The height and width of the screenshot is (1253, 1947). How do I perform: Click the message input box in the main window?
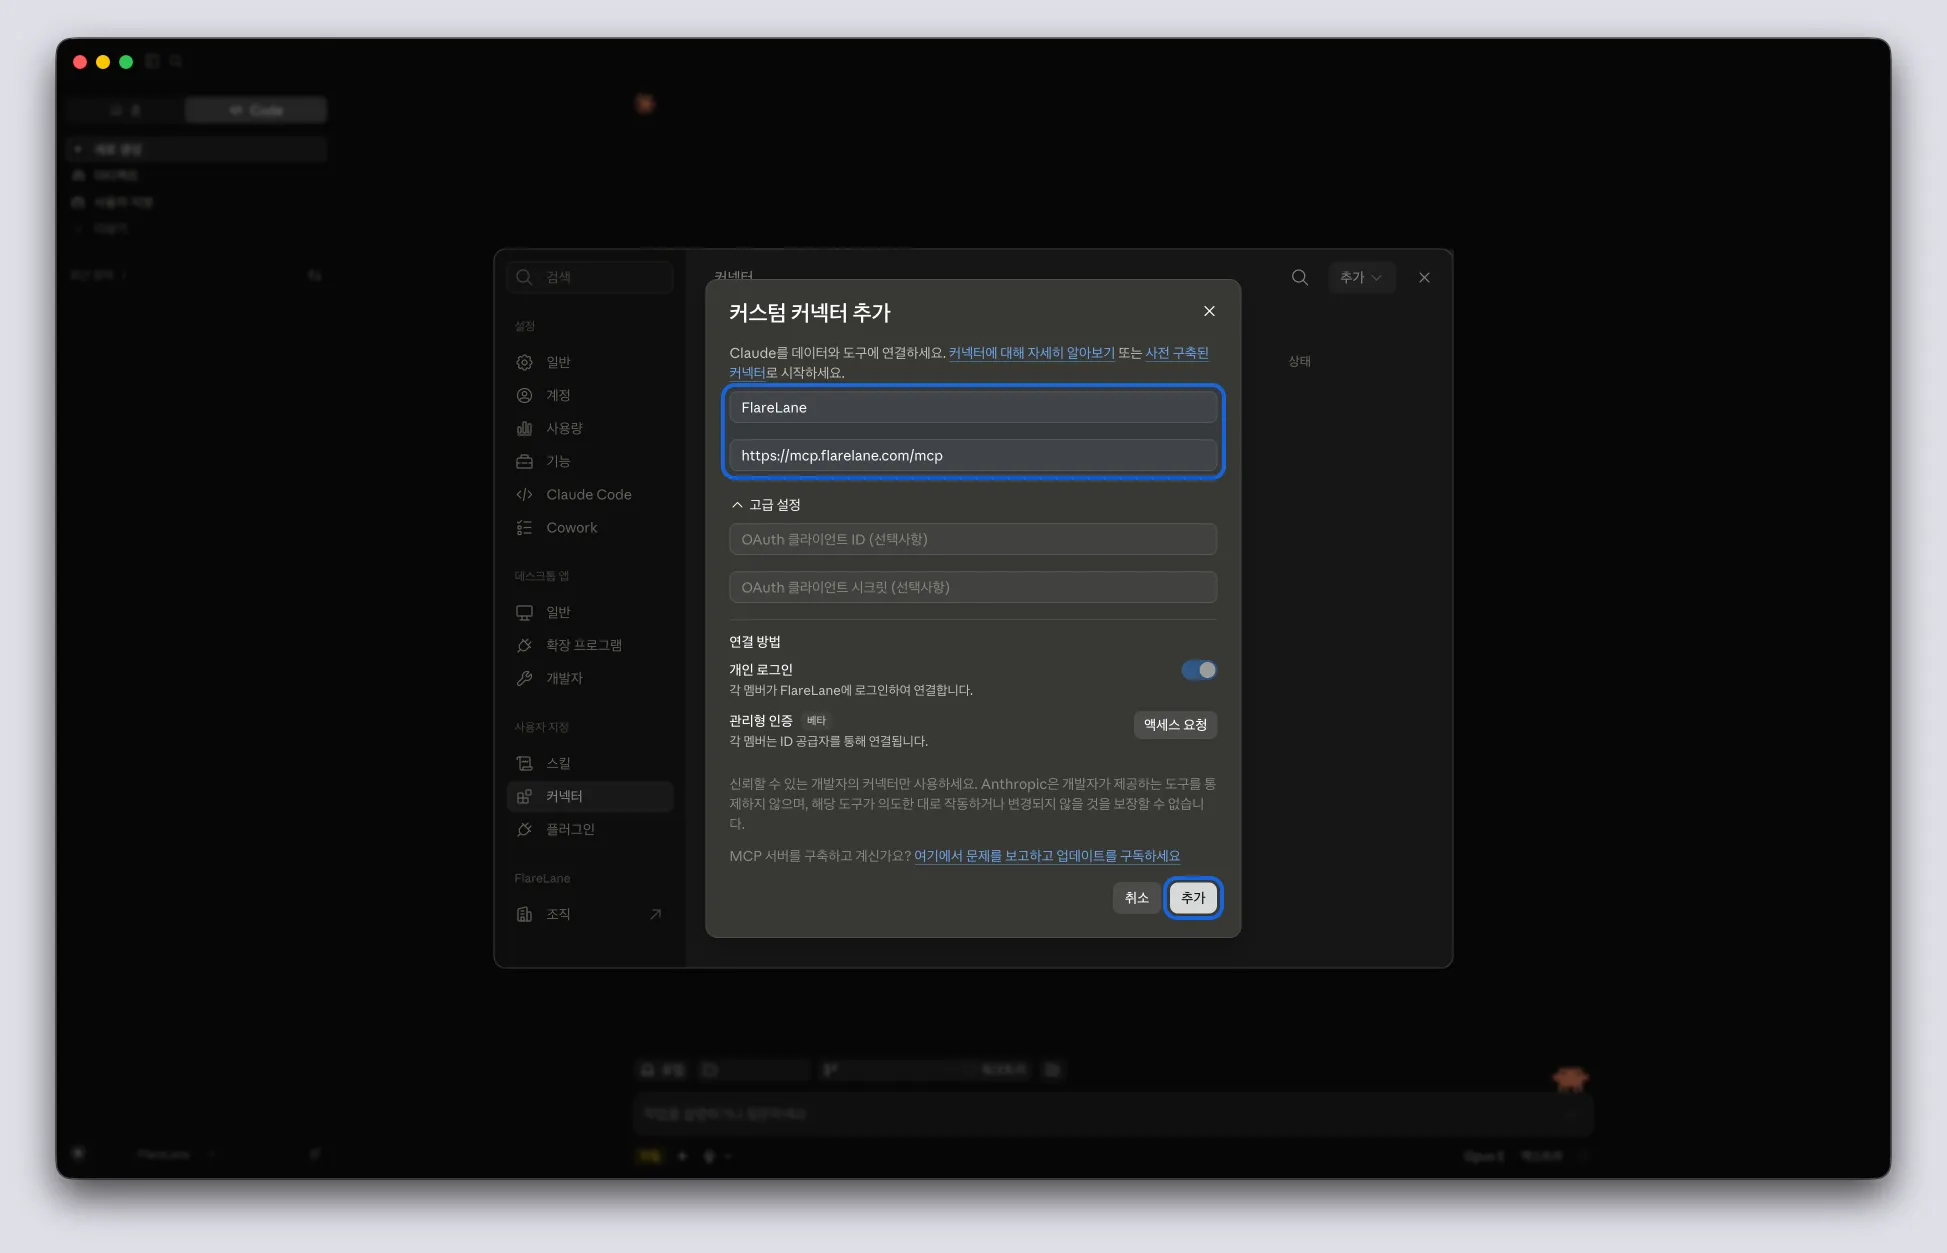pyautogui.click(x=1112, y=1113)
